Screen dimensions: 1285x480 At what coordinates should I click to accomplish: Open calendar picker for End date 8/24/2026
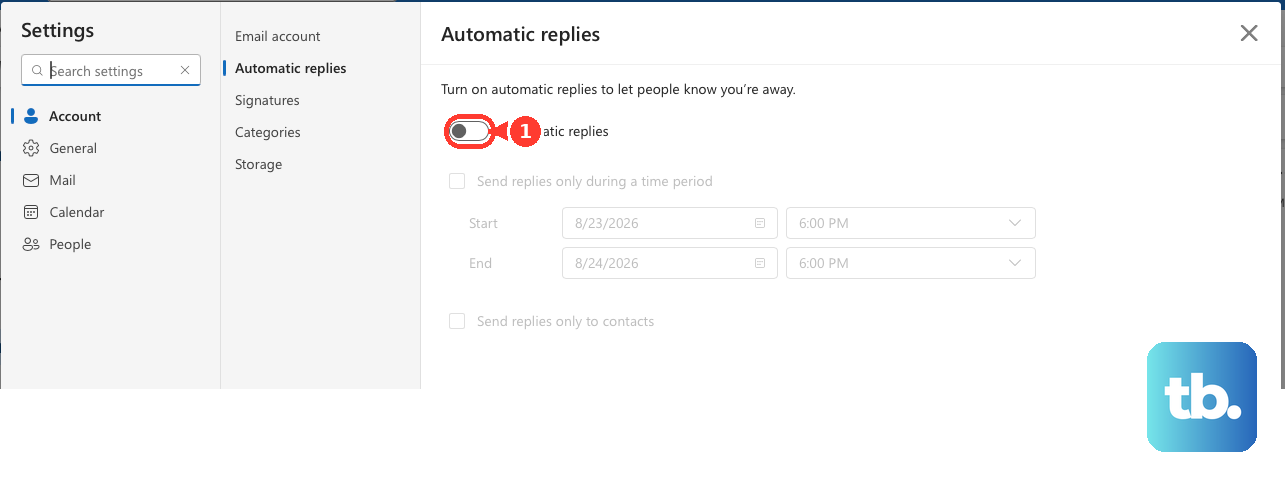(760, 263)
